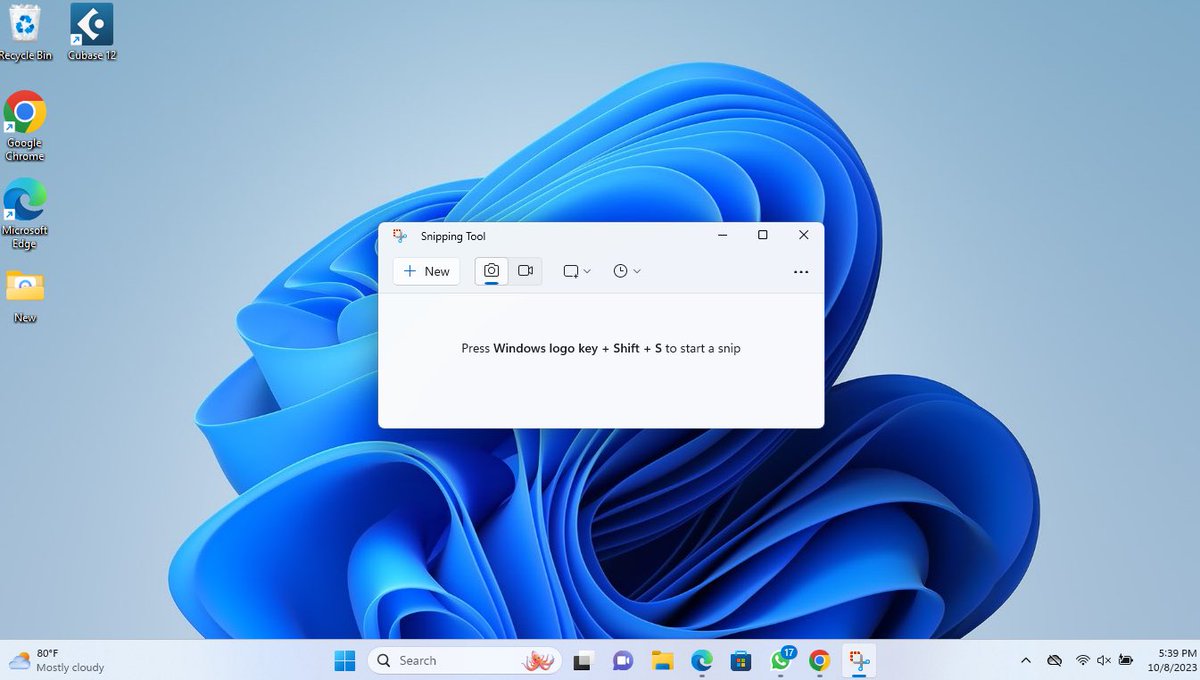
Task: Select the Google Chrome desktop shortcut
Action: 25,126
